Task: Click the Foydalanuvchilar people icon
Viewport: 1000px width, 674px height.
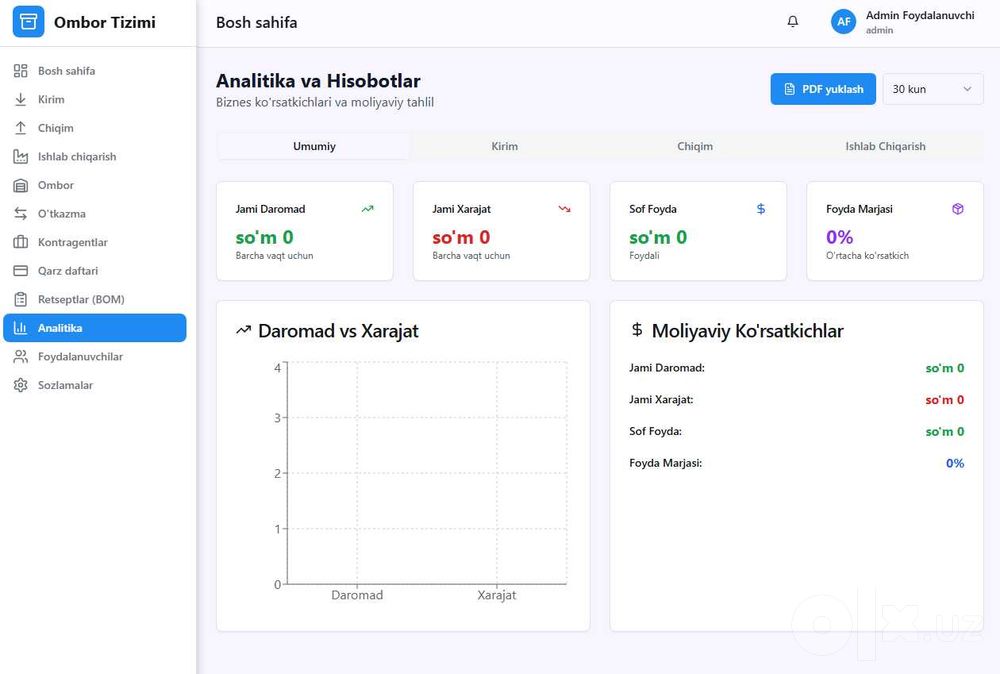Action: pos(20,356)
